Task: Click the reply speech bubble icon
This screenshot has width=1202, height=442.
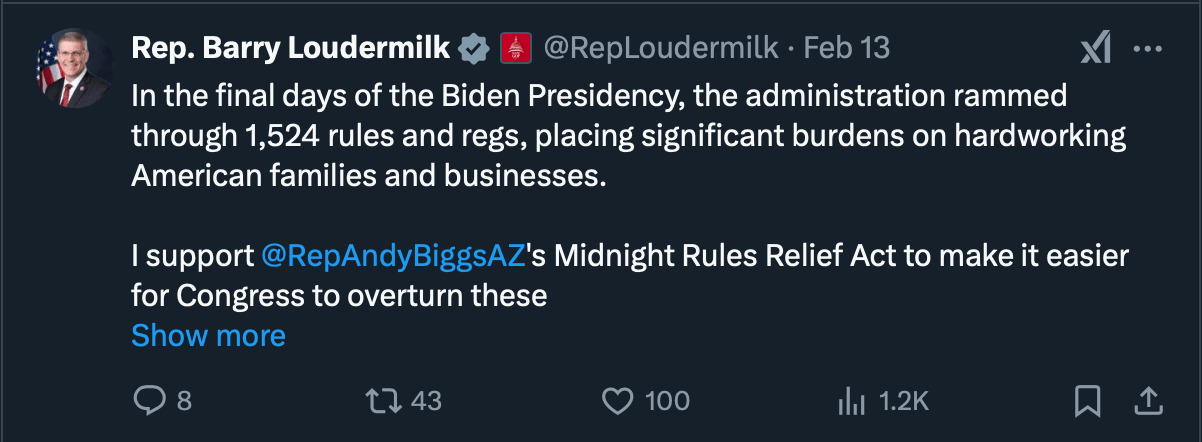Action: (148, 401)
